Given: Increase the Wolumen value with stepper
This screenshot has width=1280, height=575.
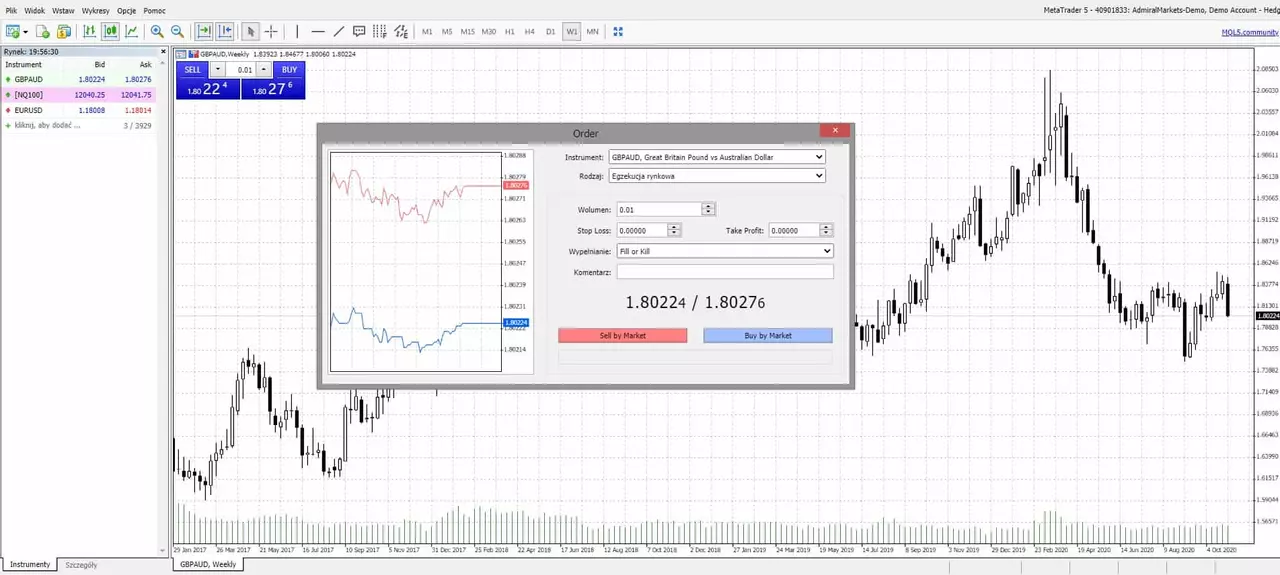Looking at the screenshot, I should pos(709,206).
